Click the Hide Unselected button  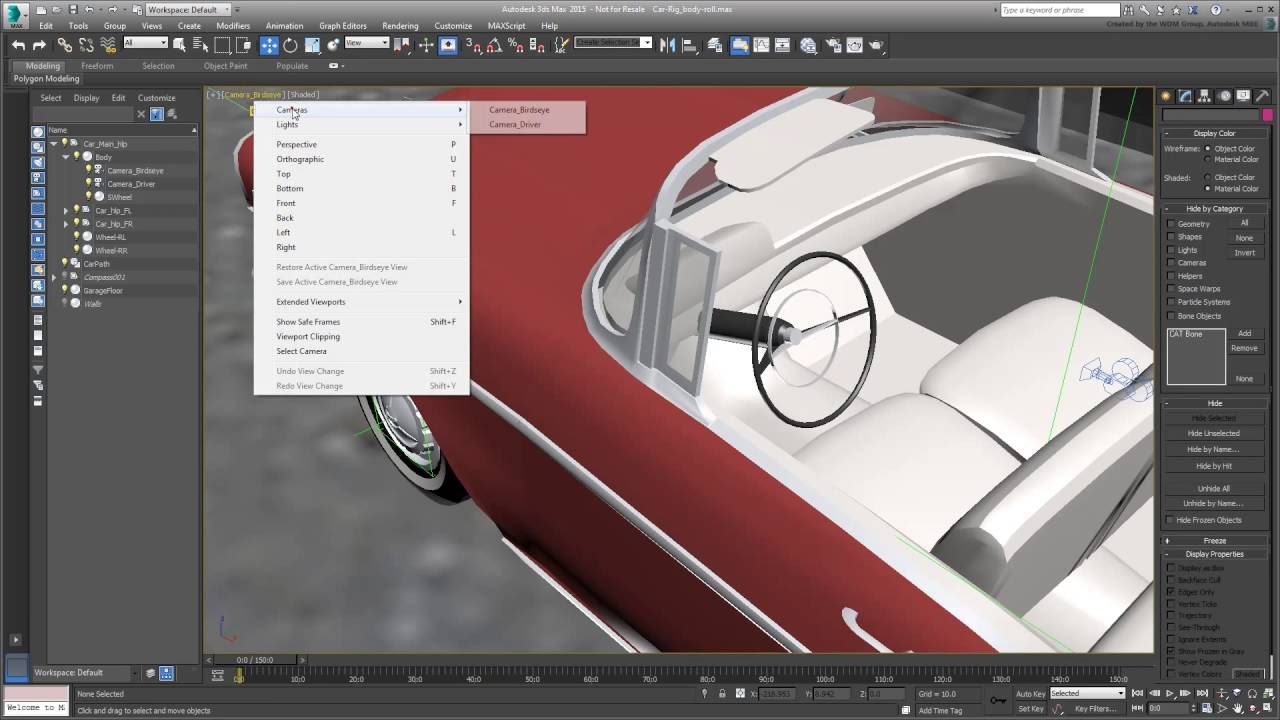click(x=1213, y=434)
